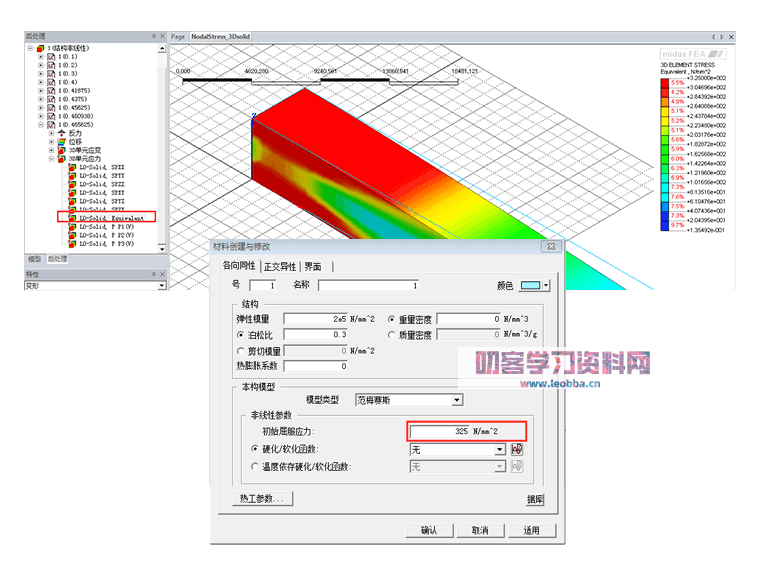Click the LO-Solid, SYZ result icon
The height and width of the screenshot is (577, 760).
coord(72,201)
